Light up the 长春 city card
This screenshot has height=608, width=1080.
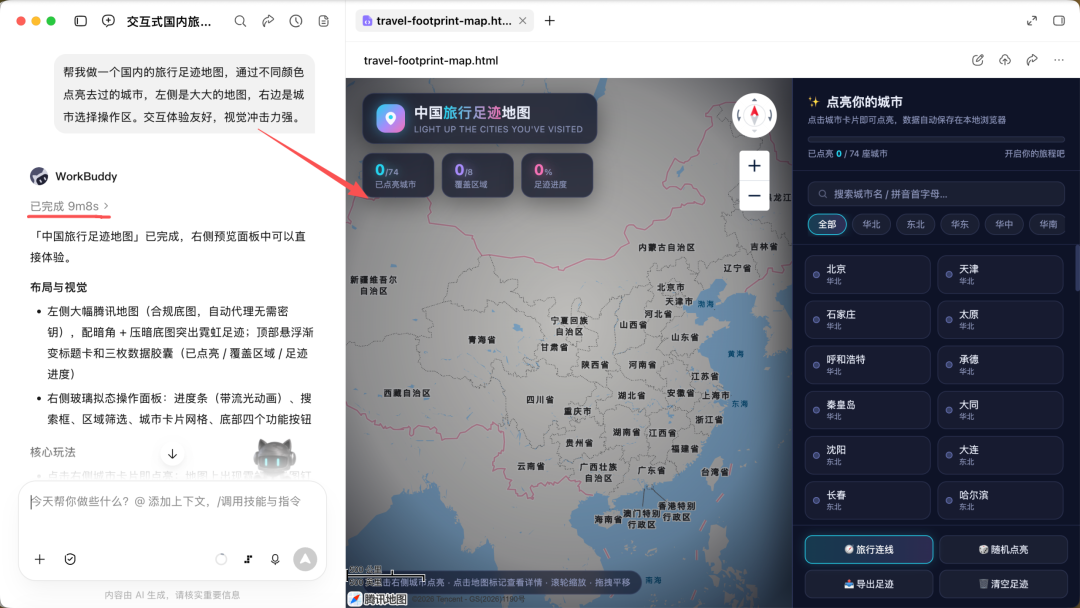[x=867, y=500]
